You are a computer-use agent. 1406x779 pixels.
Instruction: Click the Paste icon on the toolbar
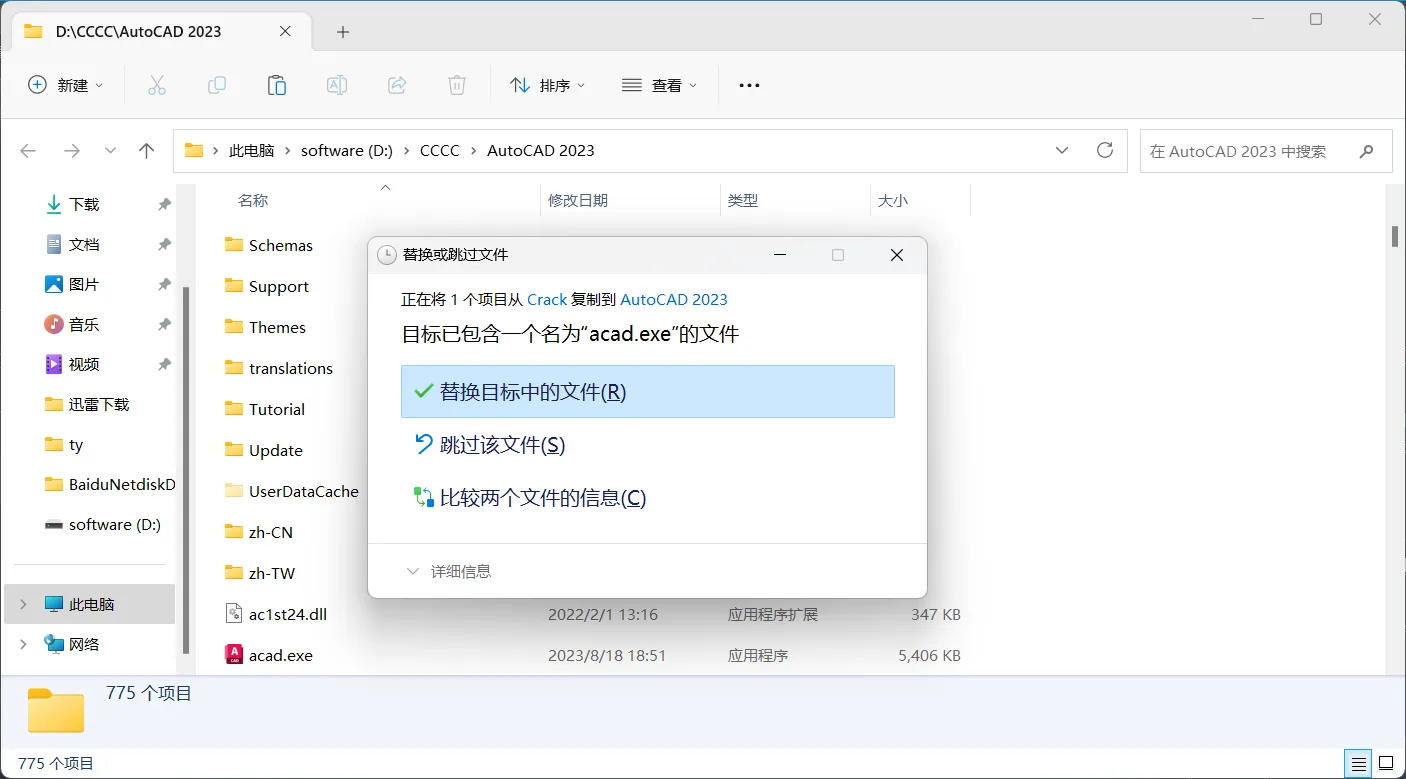click(276, 85)
